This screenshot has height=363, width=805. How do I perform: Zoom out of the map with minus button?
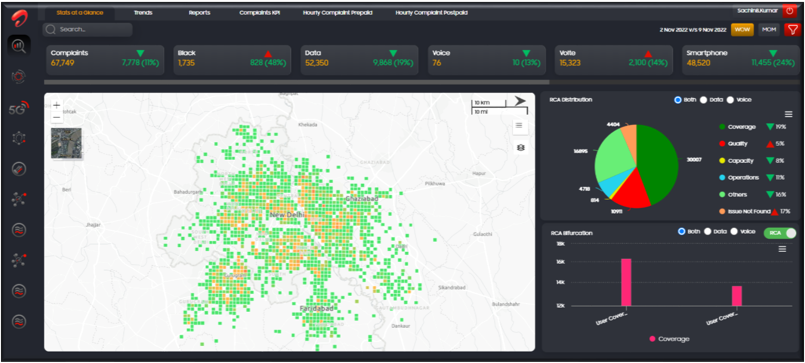[57, 118]
